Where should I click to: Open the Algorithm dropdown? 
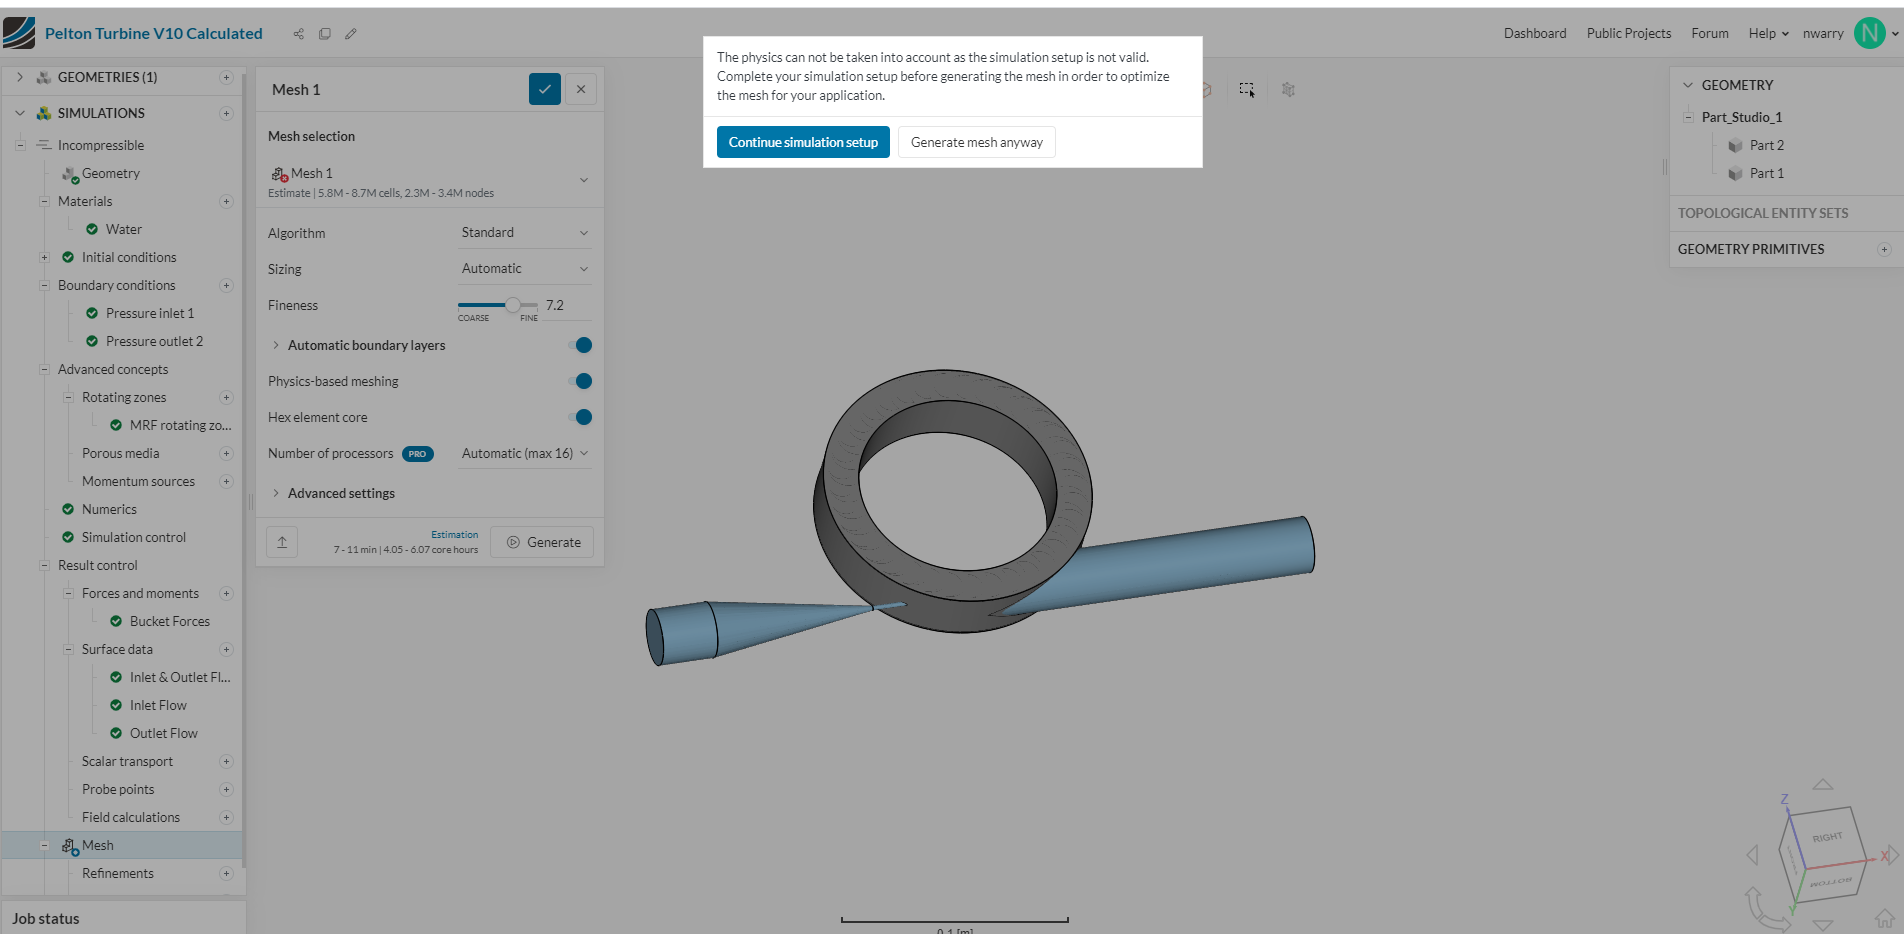pos(524,233)
